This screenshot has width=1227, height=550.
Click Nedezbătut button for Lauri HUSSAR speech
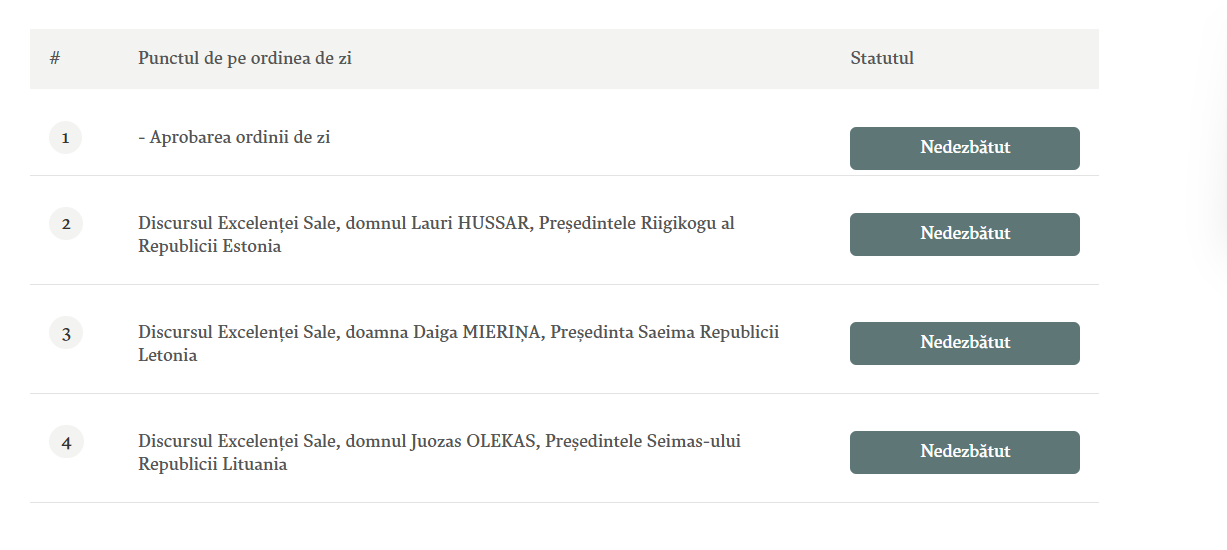click(964, 234)
